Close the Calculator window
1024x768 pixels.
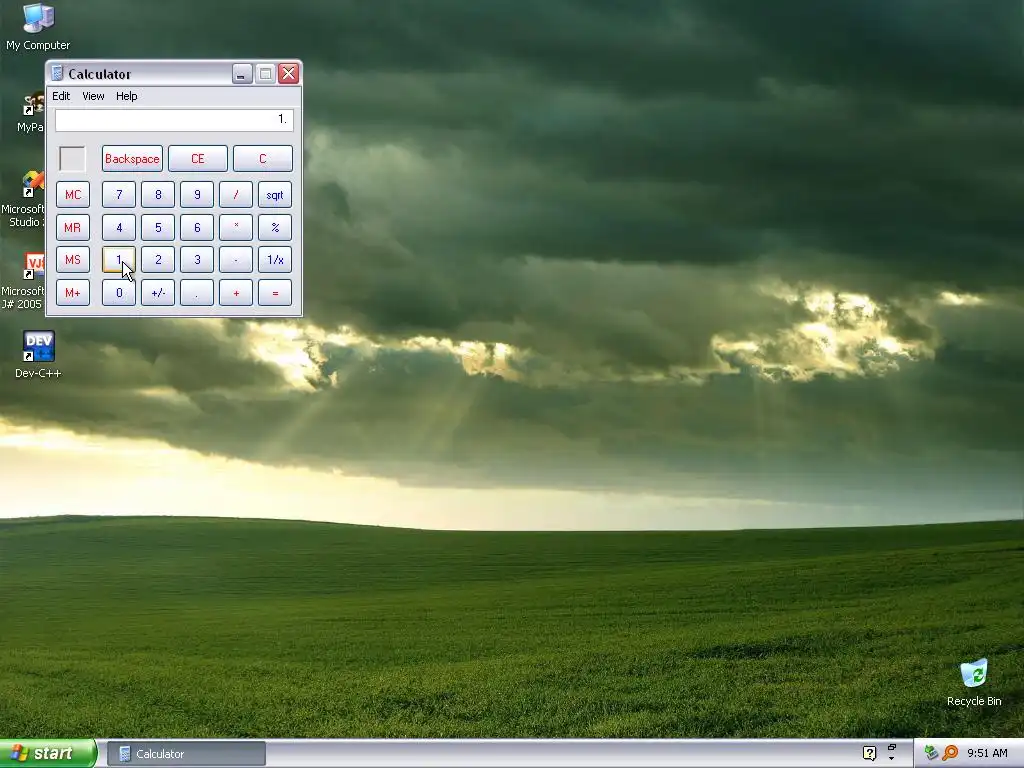(288, 74)
